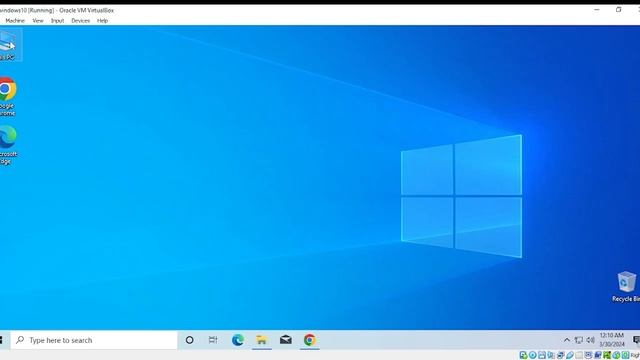
Task: Open the Mail app from taskbar
Action: point(286,340)
